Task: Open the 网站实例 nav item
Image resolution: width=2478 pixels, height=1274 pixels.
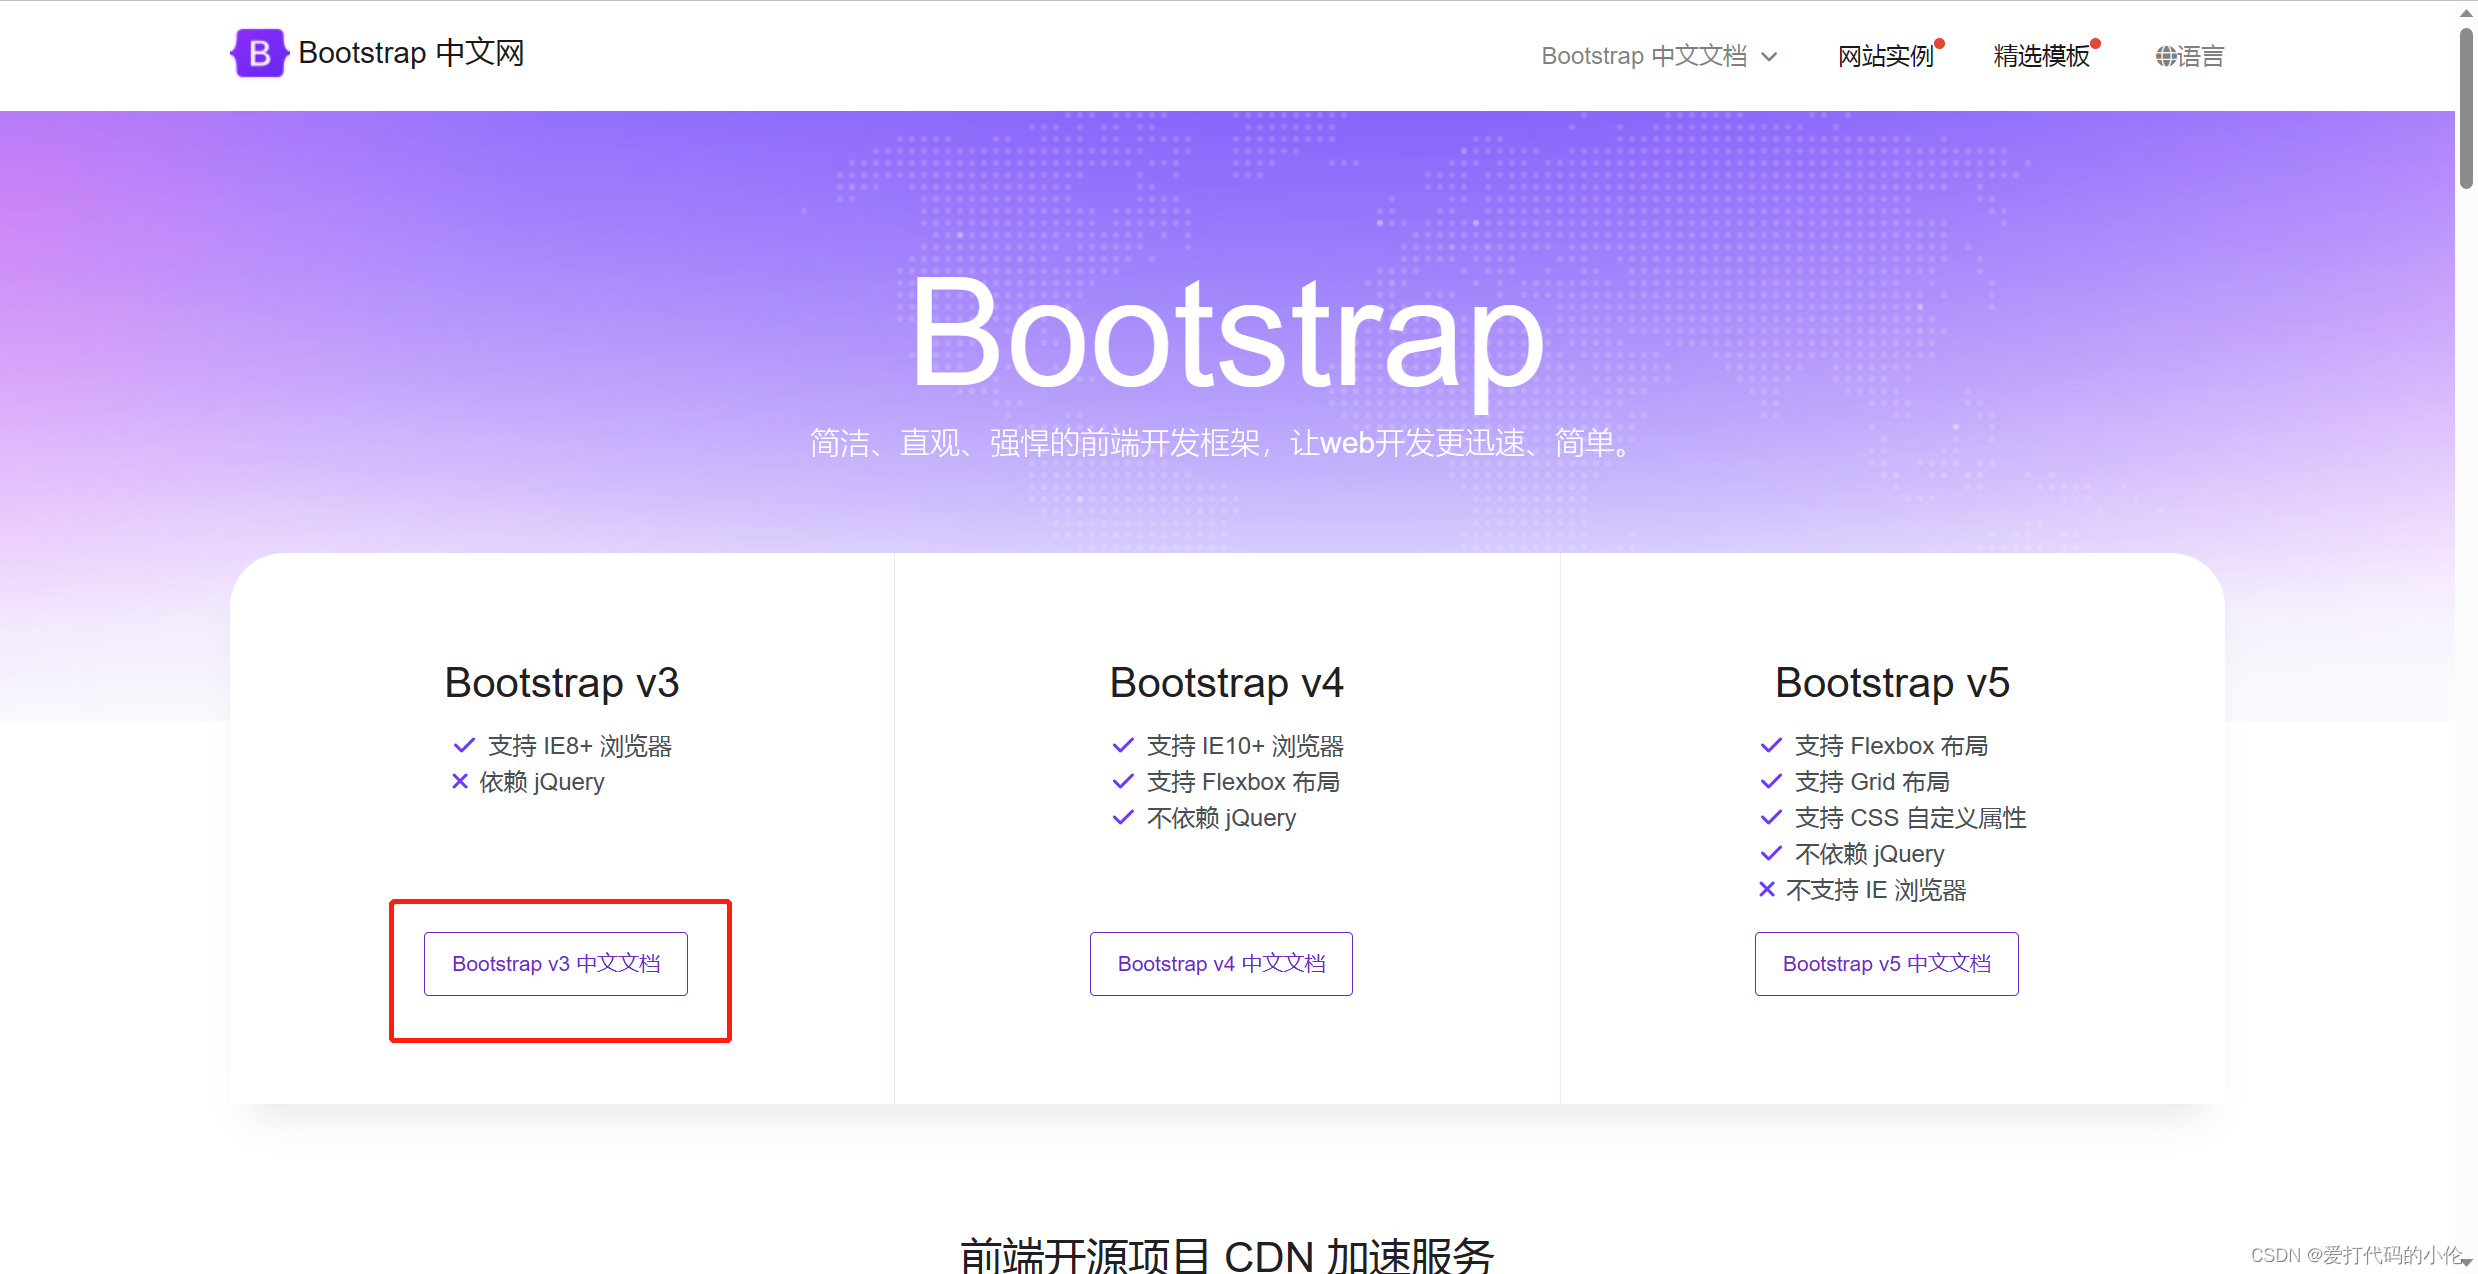Action: tap(1885, 56)
